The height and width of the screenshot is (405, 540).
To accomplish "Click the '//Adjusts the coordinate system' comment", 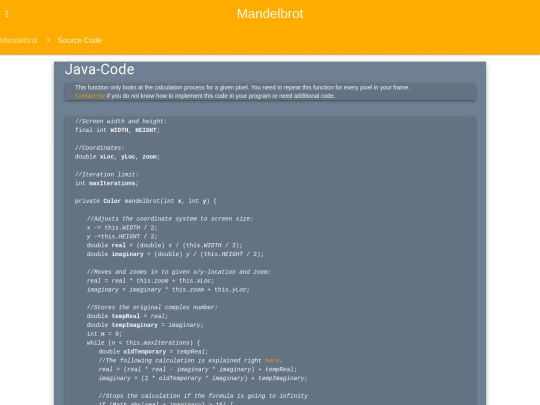I will tap(170, 219).
